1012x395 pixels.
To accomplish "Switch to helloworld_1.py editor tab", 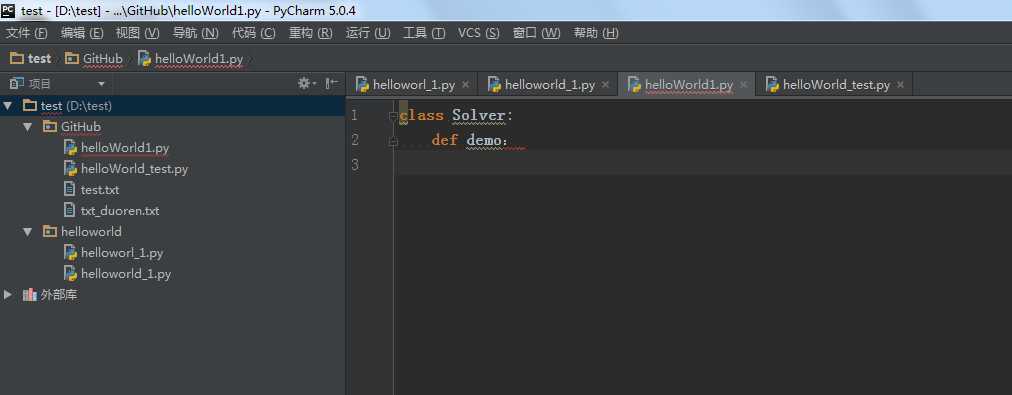I will (x=549, y=85).
